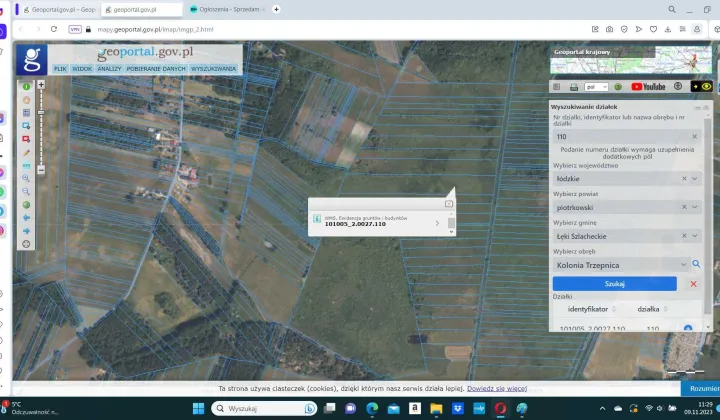The height and width of the screenshot is (420, 720).
Task: Open the POBIERANIE DANYCH menu
Action: click(x=156, y=68)
